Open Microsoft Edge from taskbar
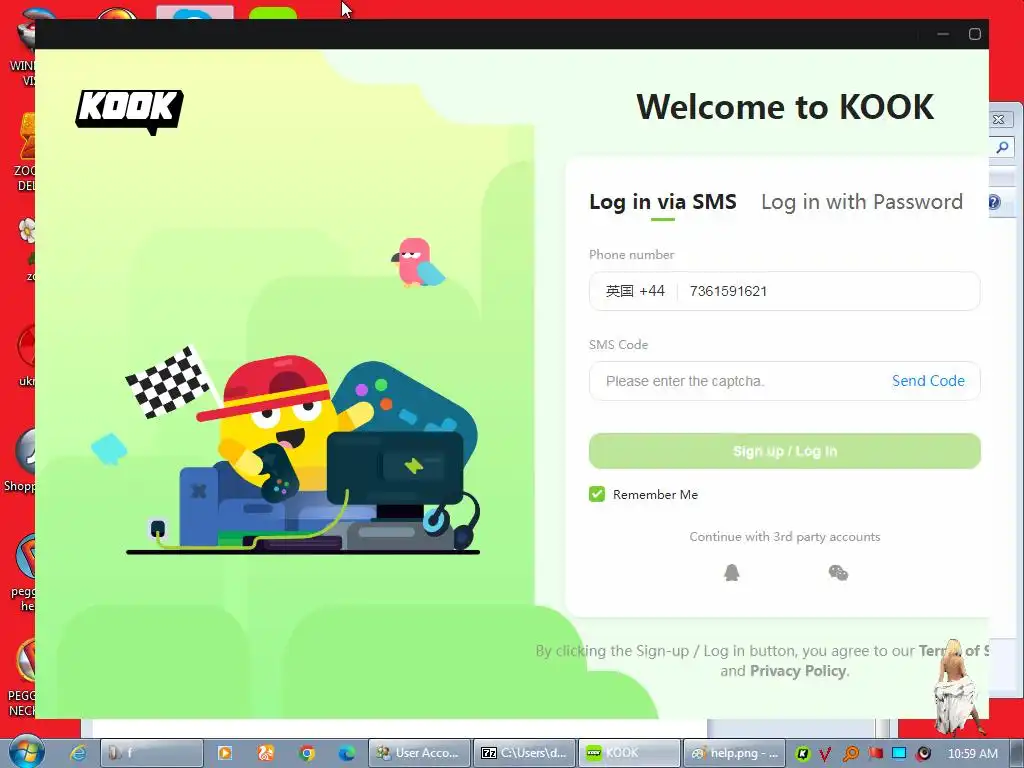The image size is (1024, 768). (x=346, y=753)
